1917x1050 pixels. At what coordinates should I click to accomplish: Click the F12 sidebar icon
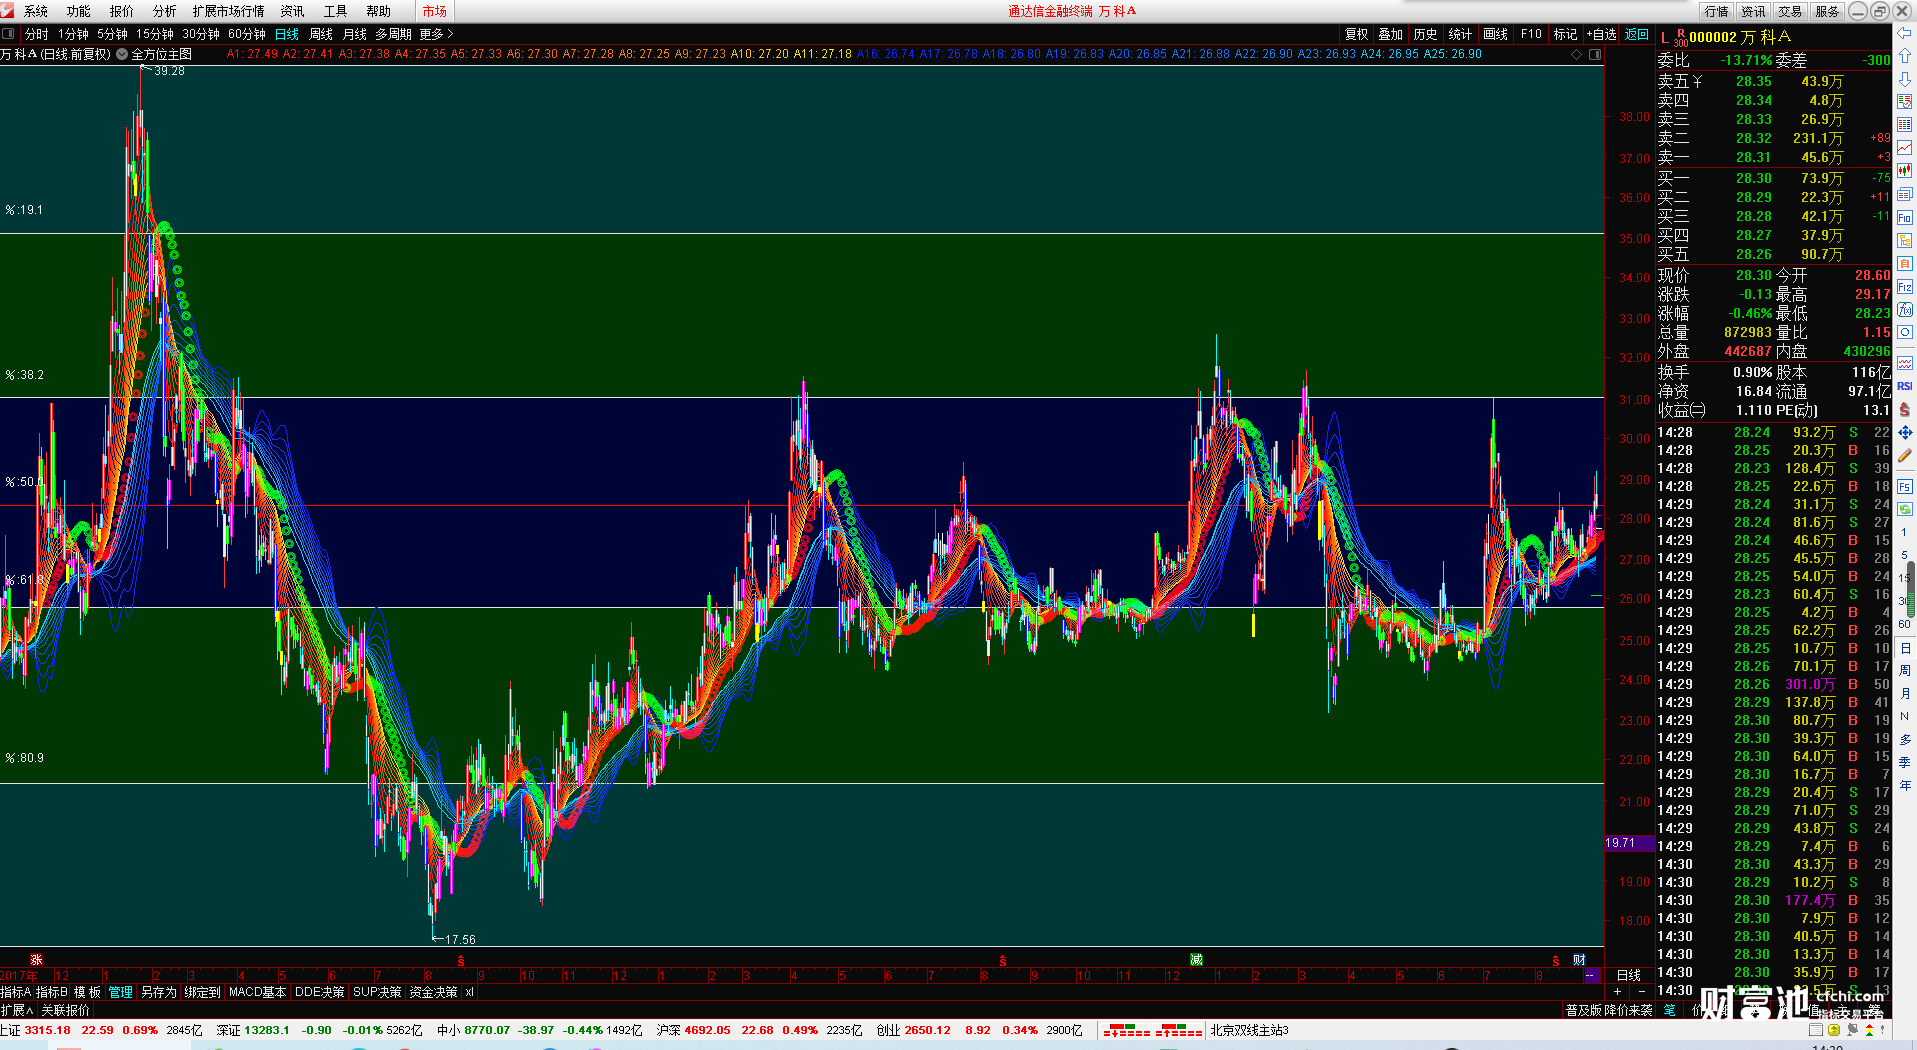click(1905, 287)
